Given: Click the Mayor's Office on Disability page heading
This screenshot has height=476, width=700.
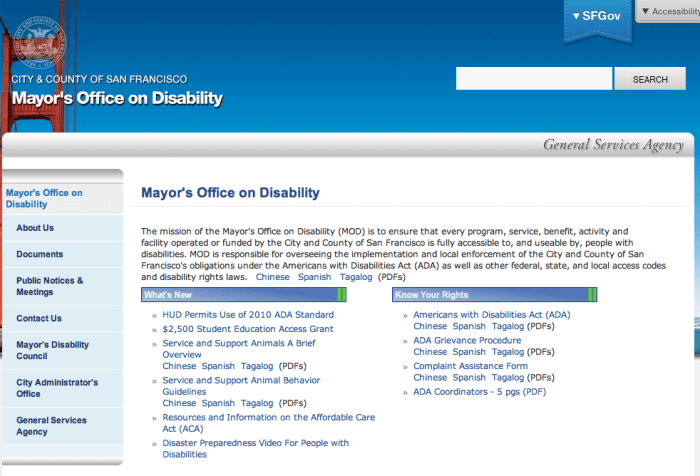Looking at the screenshot, I should pyautogui.click(x=230, y=192).
